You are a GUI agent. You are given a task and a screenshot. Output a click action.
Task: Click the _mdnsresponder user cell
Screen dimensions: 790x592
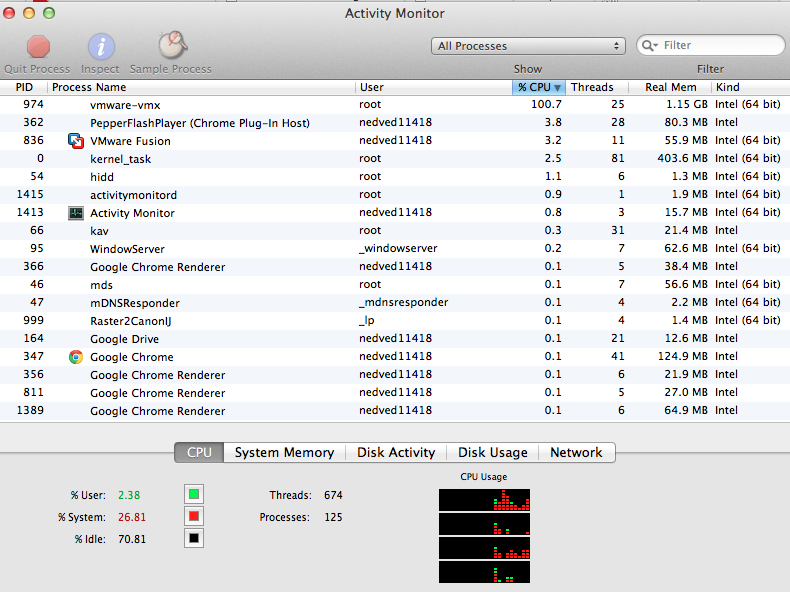coord(404,302)
